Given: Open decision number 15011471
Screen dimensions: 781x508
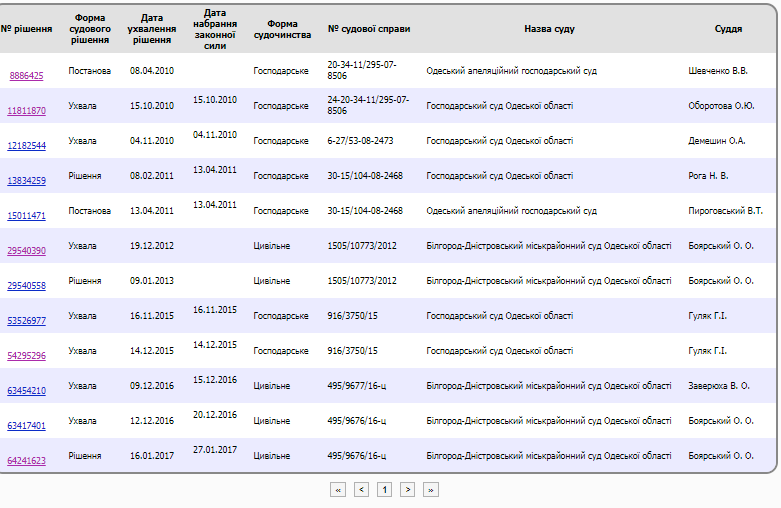Looking at the screenshot, I should tap(26, 216).
